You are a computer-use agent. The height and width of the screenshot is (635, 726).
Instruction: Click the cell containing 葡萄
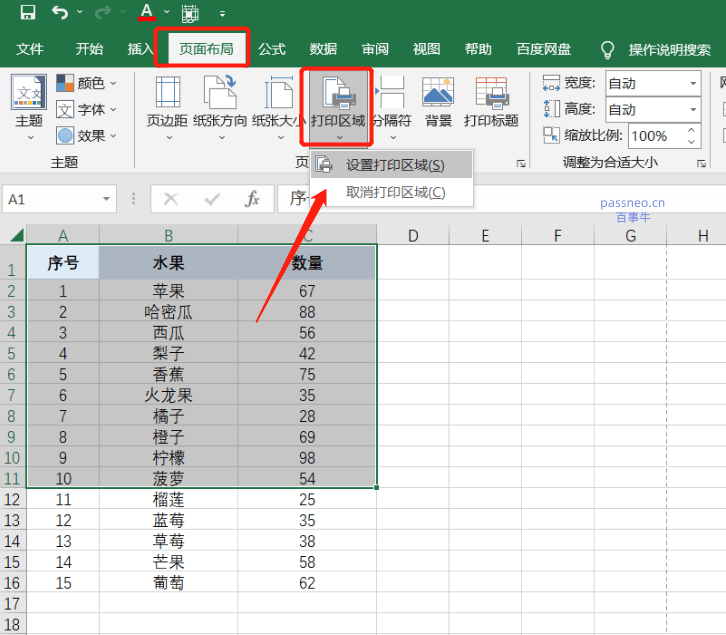[169, 583]
